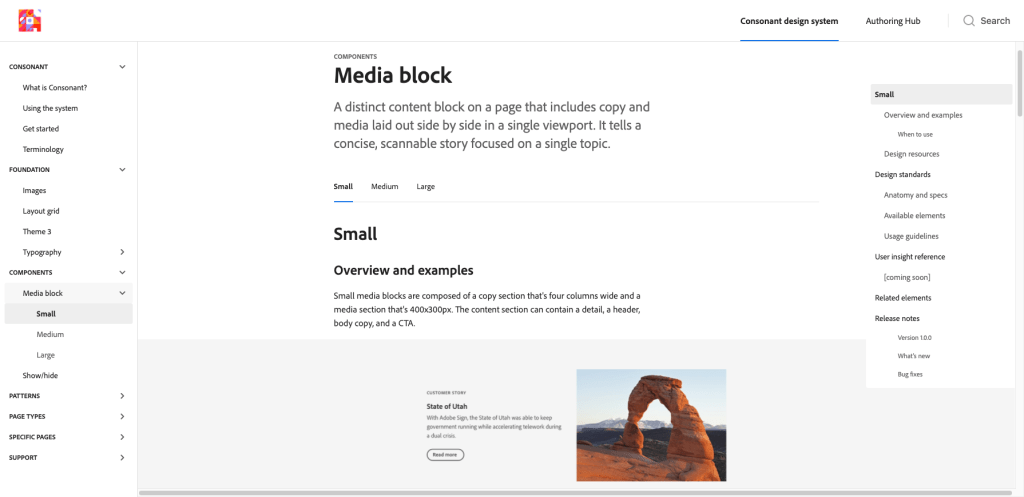
Task: Jump to Usage guidelines in outline
Action: point(911,236)
